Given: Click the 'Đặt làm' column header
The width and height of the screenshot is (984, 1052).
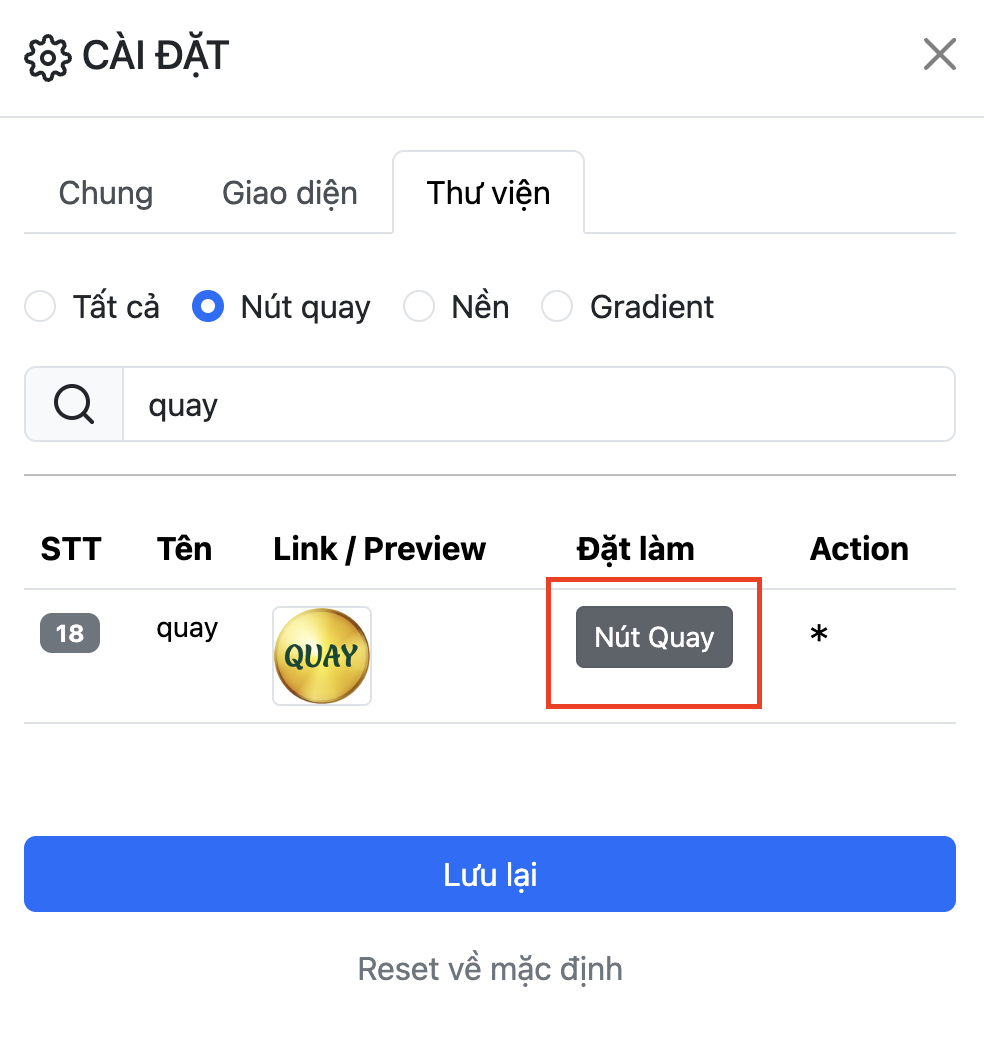Looking at the screenshot, I should [x=636, y=548].
